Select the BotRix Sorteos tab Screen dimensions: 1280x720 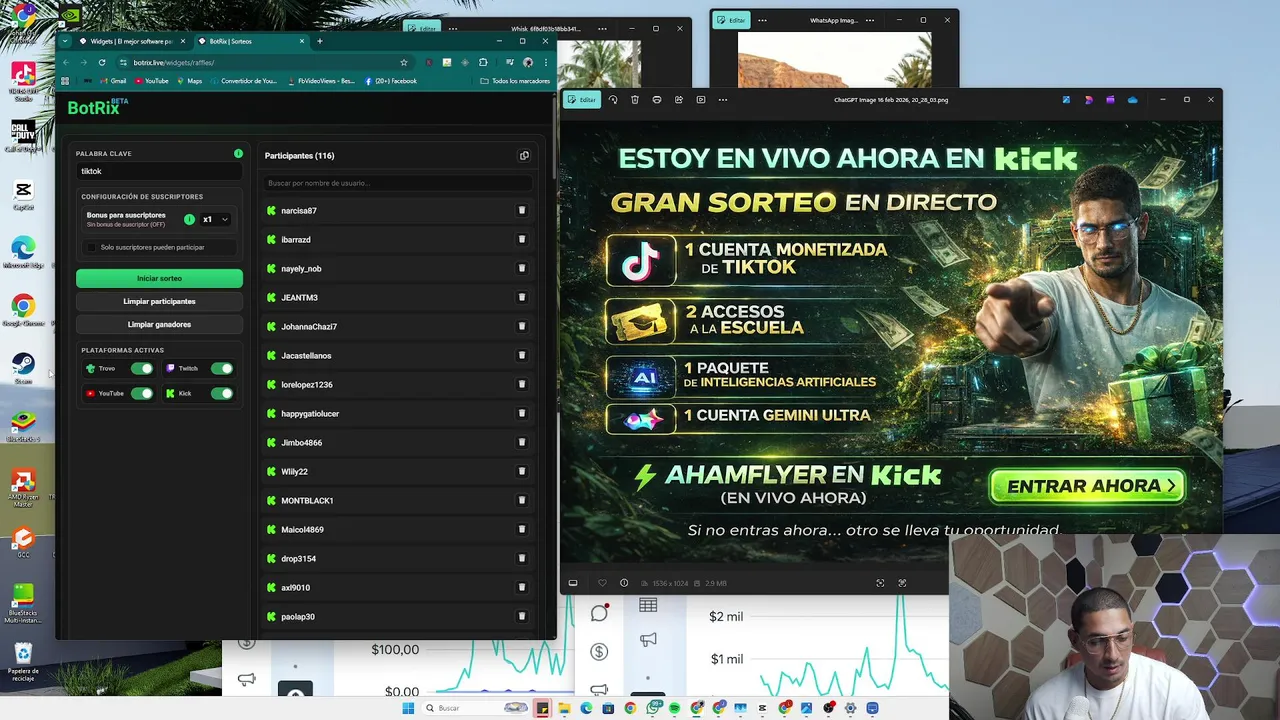(251, 41)
